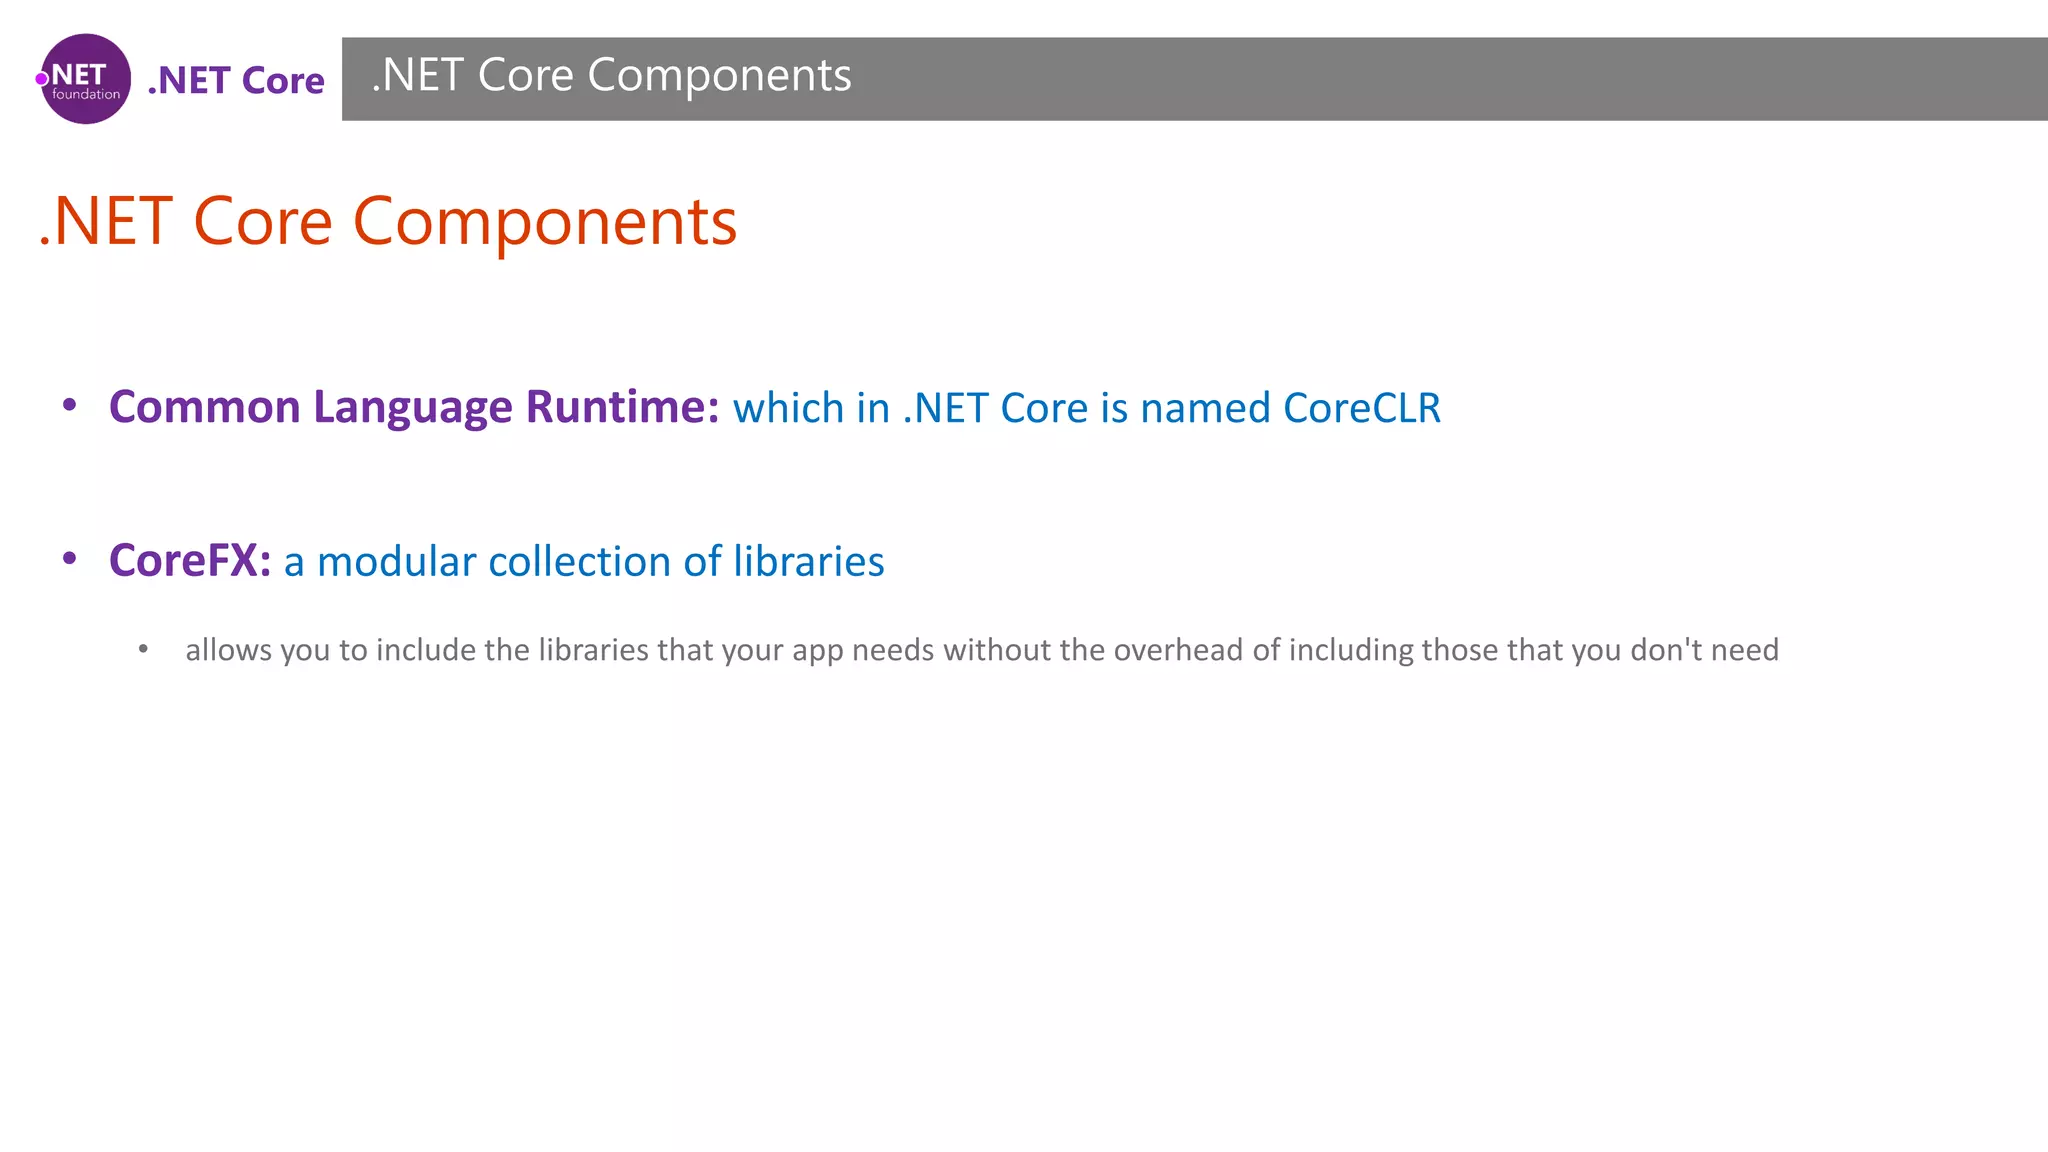2048x1152 pixels.
Task: Click the small gray sub-bullet marker
Action: pos(143,649)
